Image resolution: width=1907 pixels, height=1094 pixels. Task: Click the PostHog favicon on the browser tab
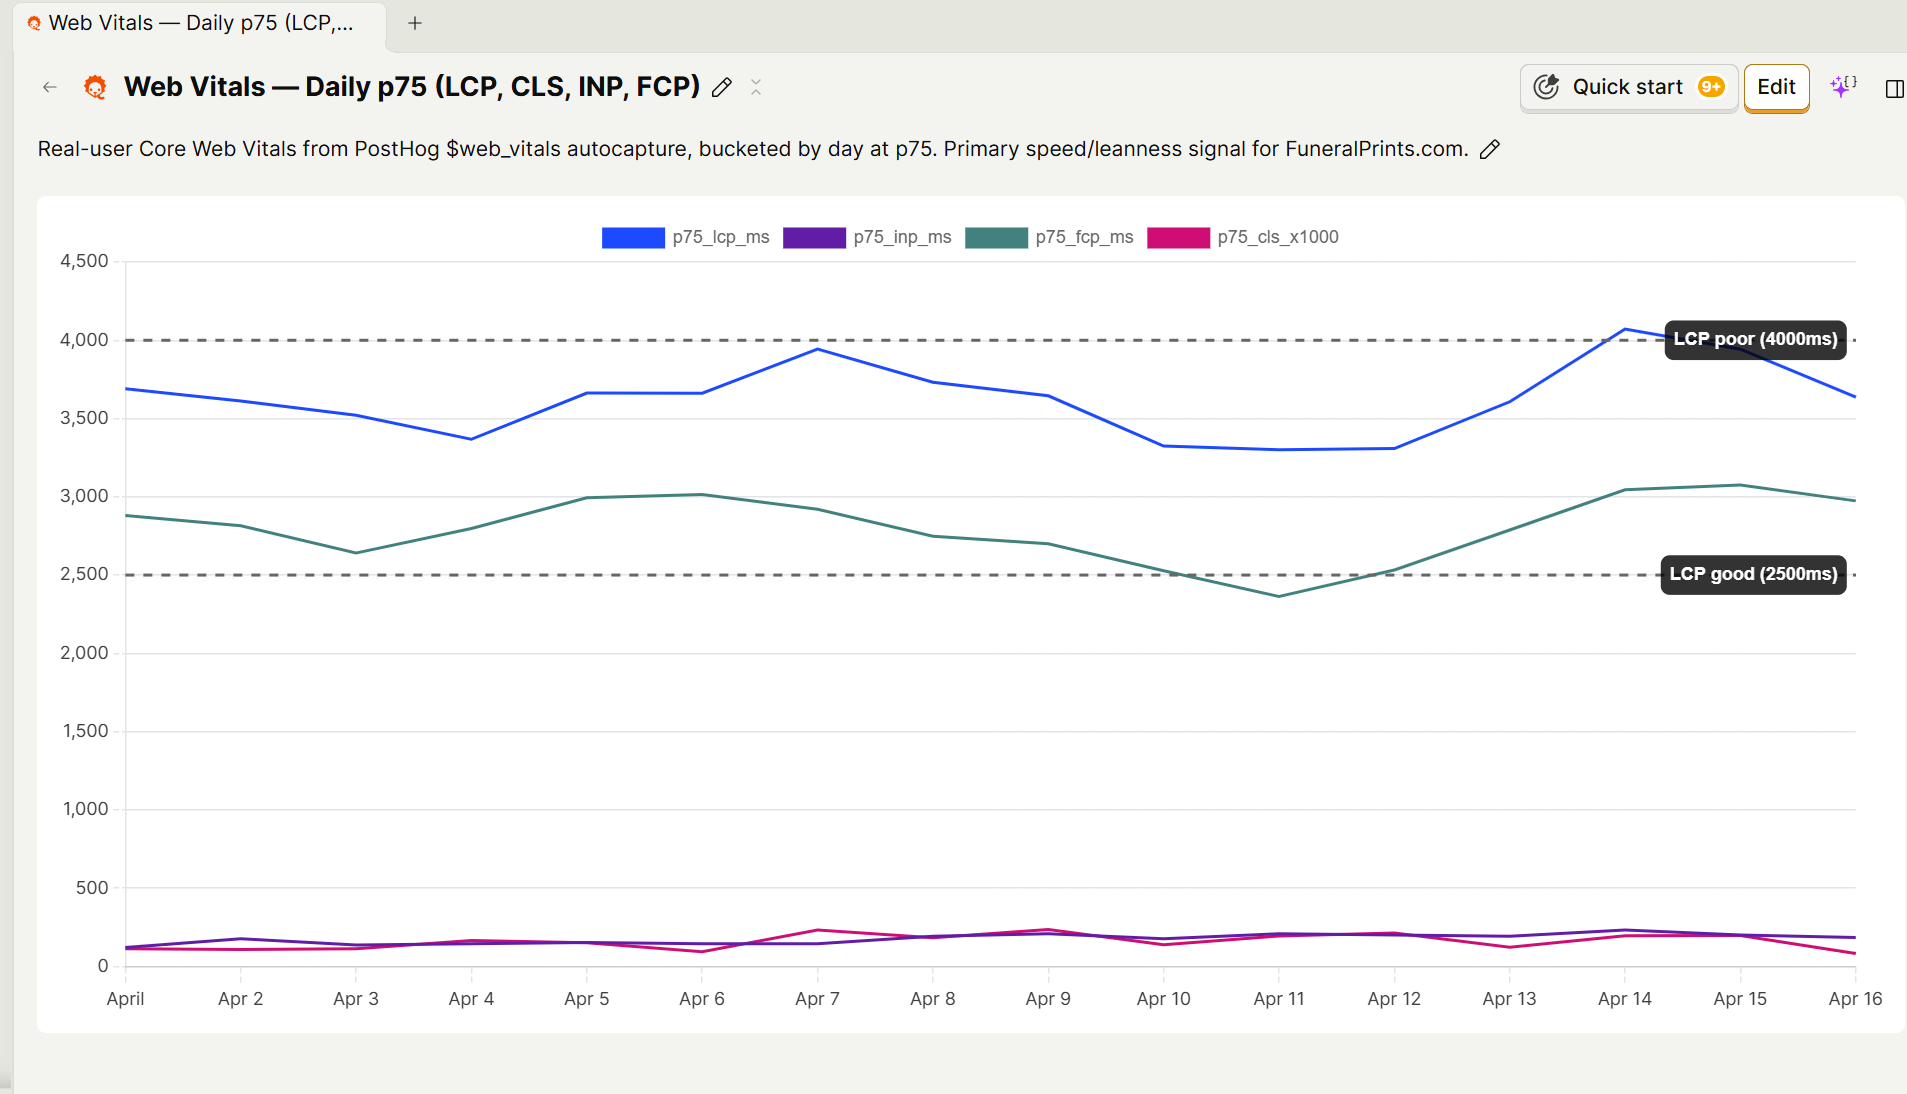point(34,22)
